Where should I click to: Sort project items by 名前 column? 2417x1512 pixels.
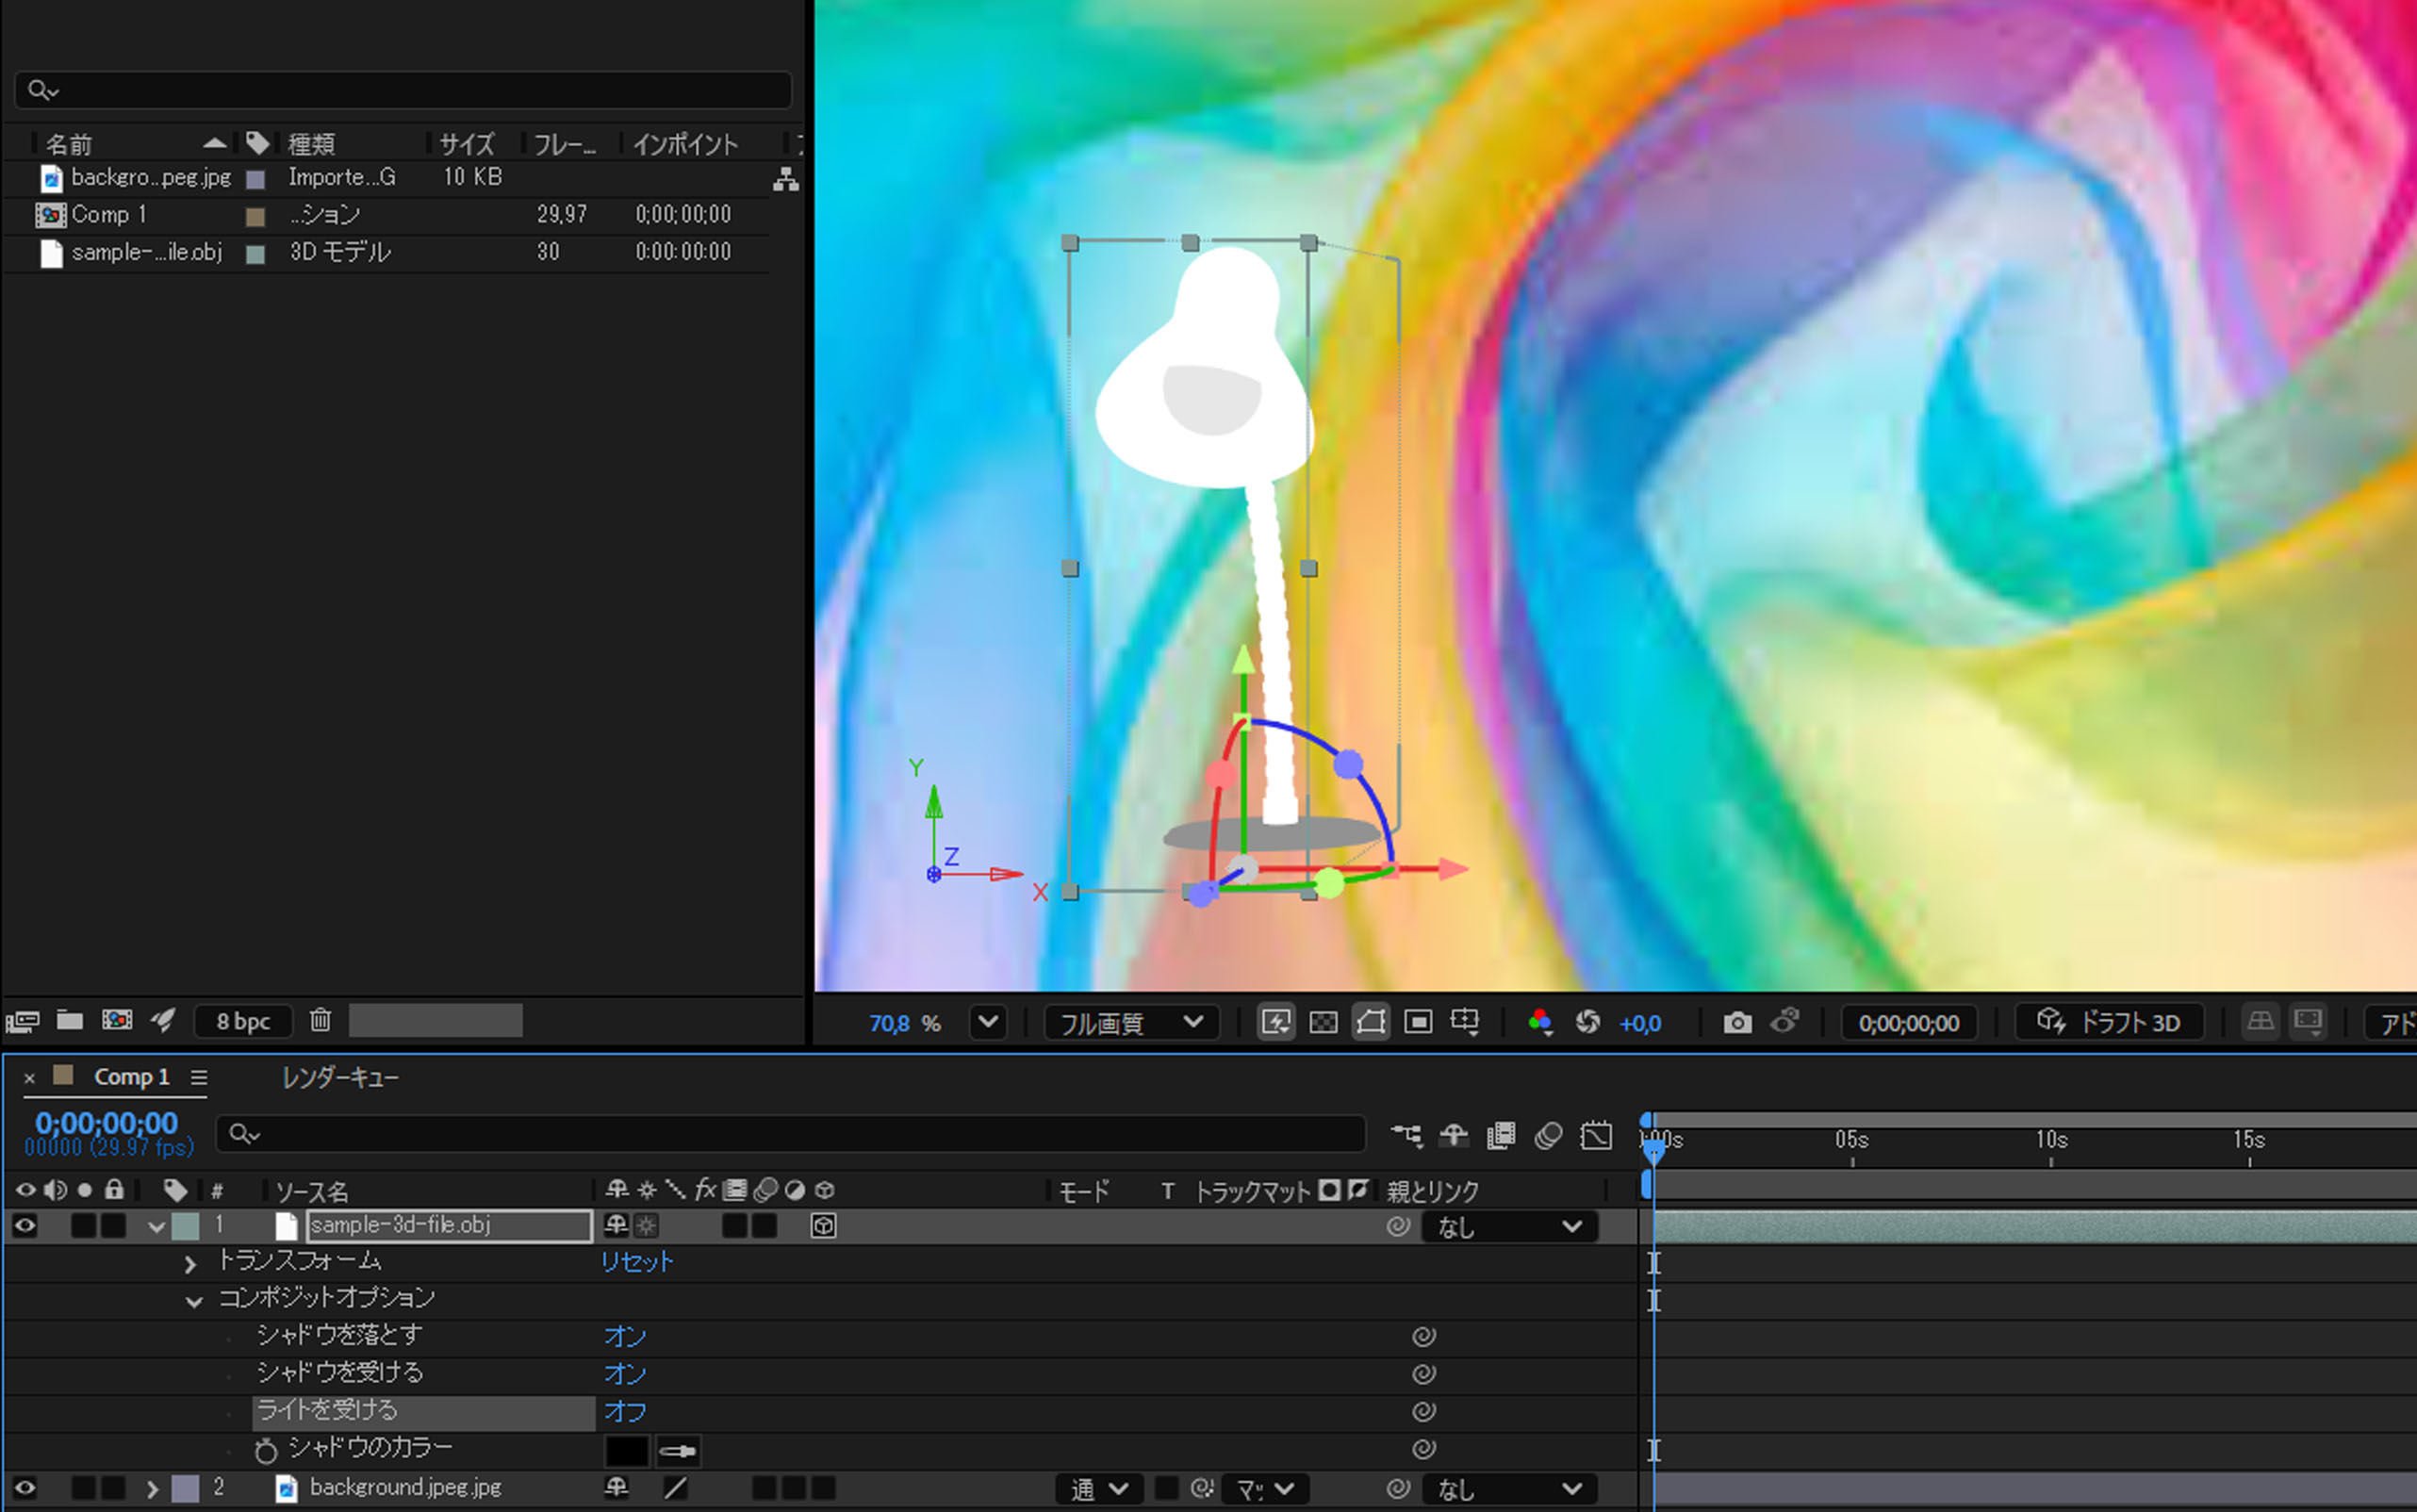coord(69,144)
